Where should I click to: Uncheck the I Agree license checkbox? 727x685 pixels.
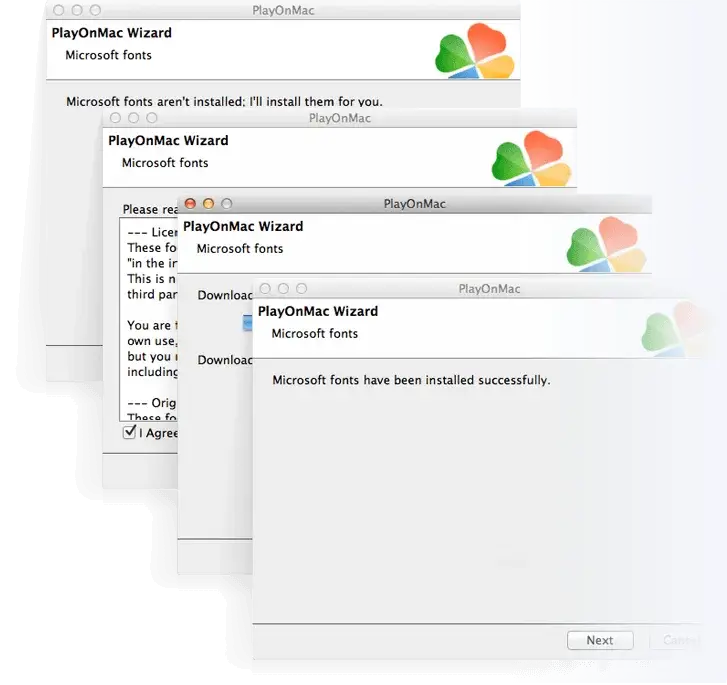tap(129, 432)
